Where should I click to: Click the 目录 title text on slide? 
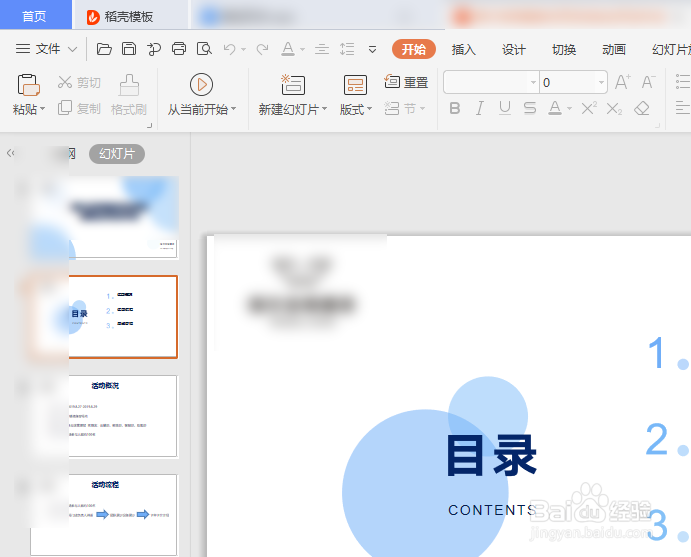[x=491, y=455]
